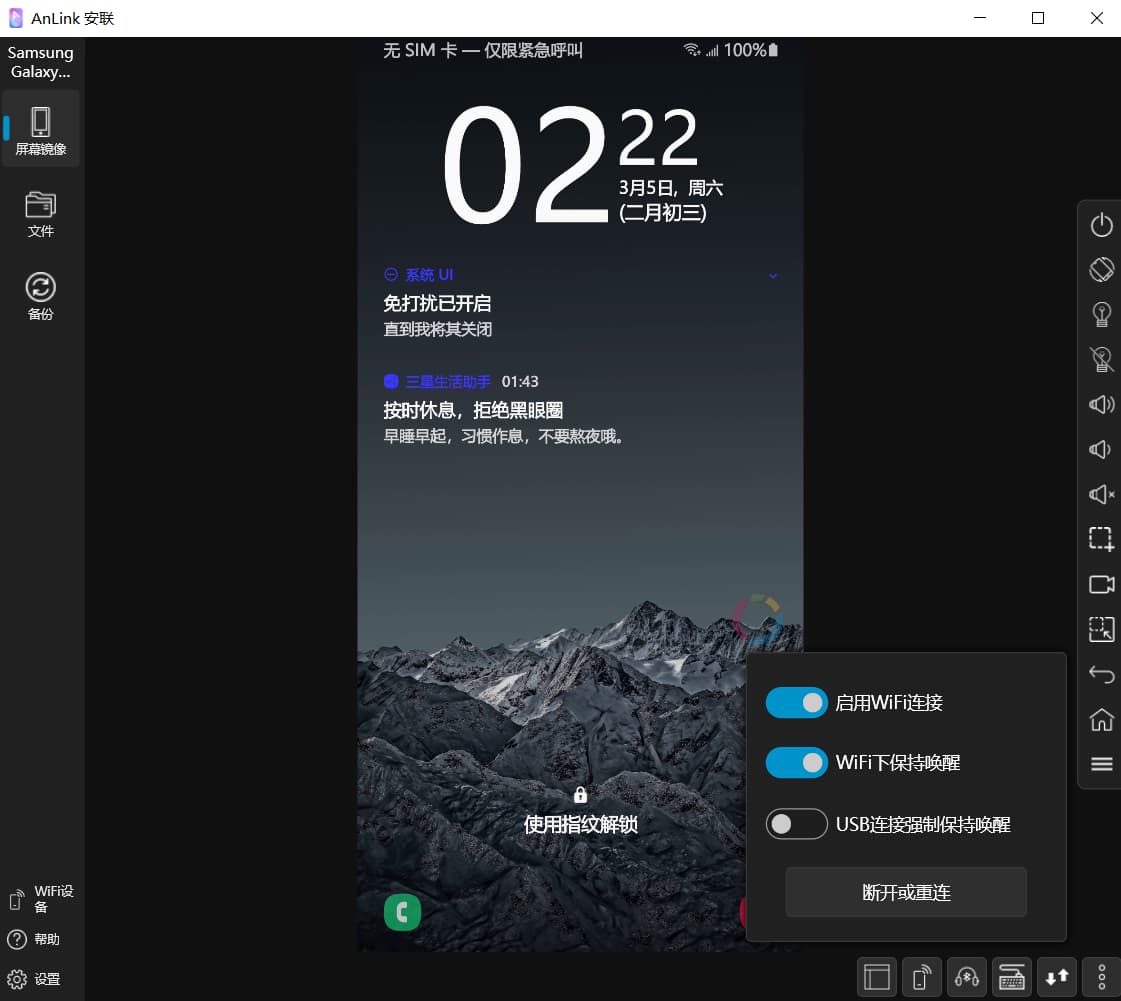Open the Files (文件) section
Screen dimensions: 1121x1001
(41, 214)
